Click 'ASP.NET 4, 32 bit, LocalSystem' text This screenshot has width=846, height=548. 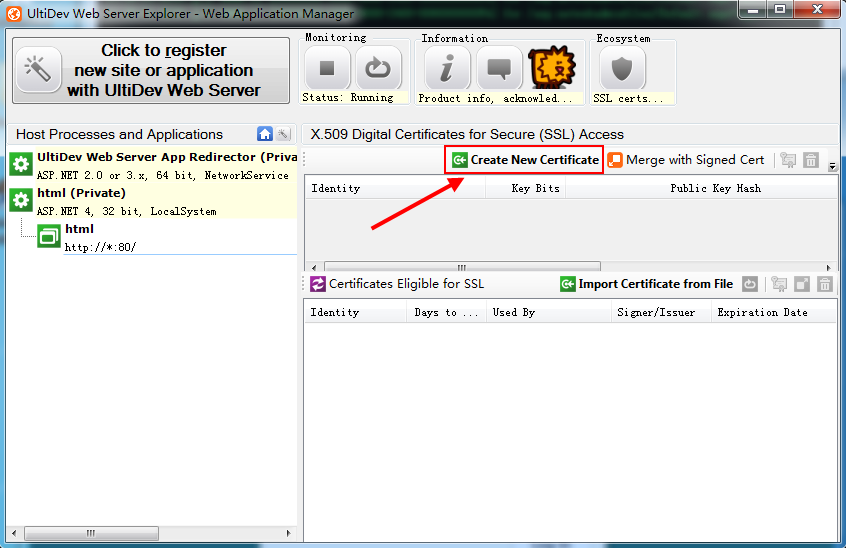tap(126, 211)
